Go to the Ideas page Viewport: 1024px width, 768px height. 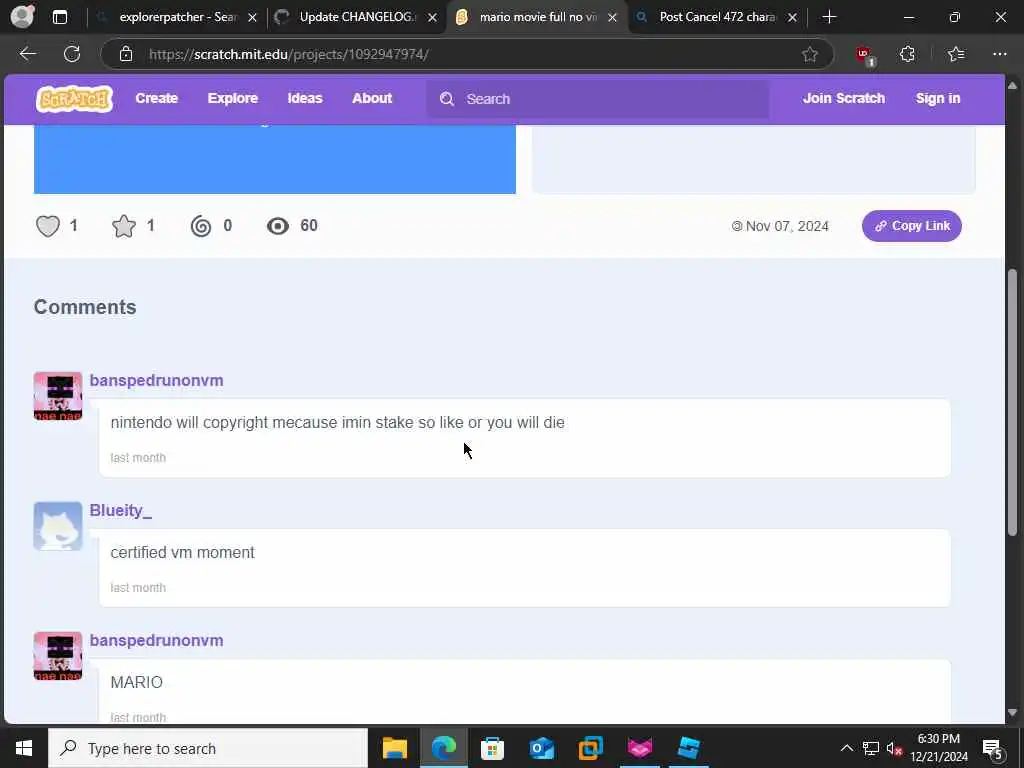(305, 99)
